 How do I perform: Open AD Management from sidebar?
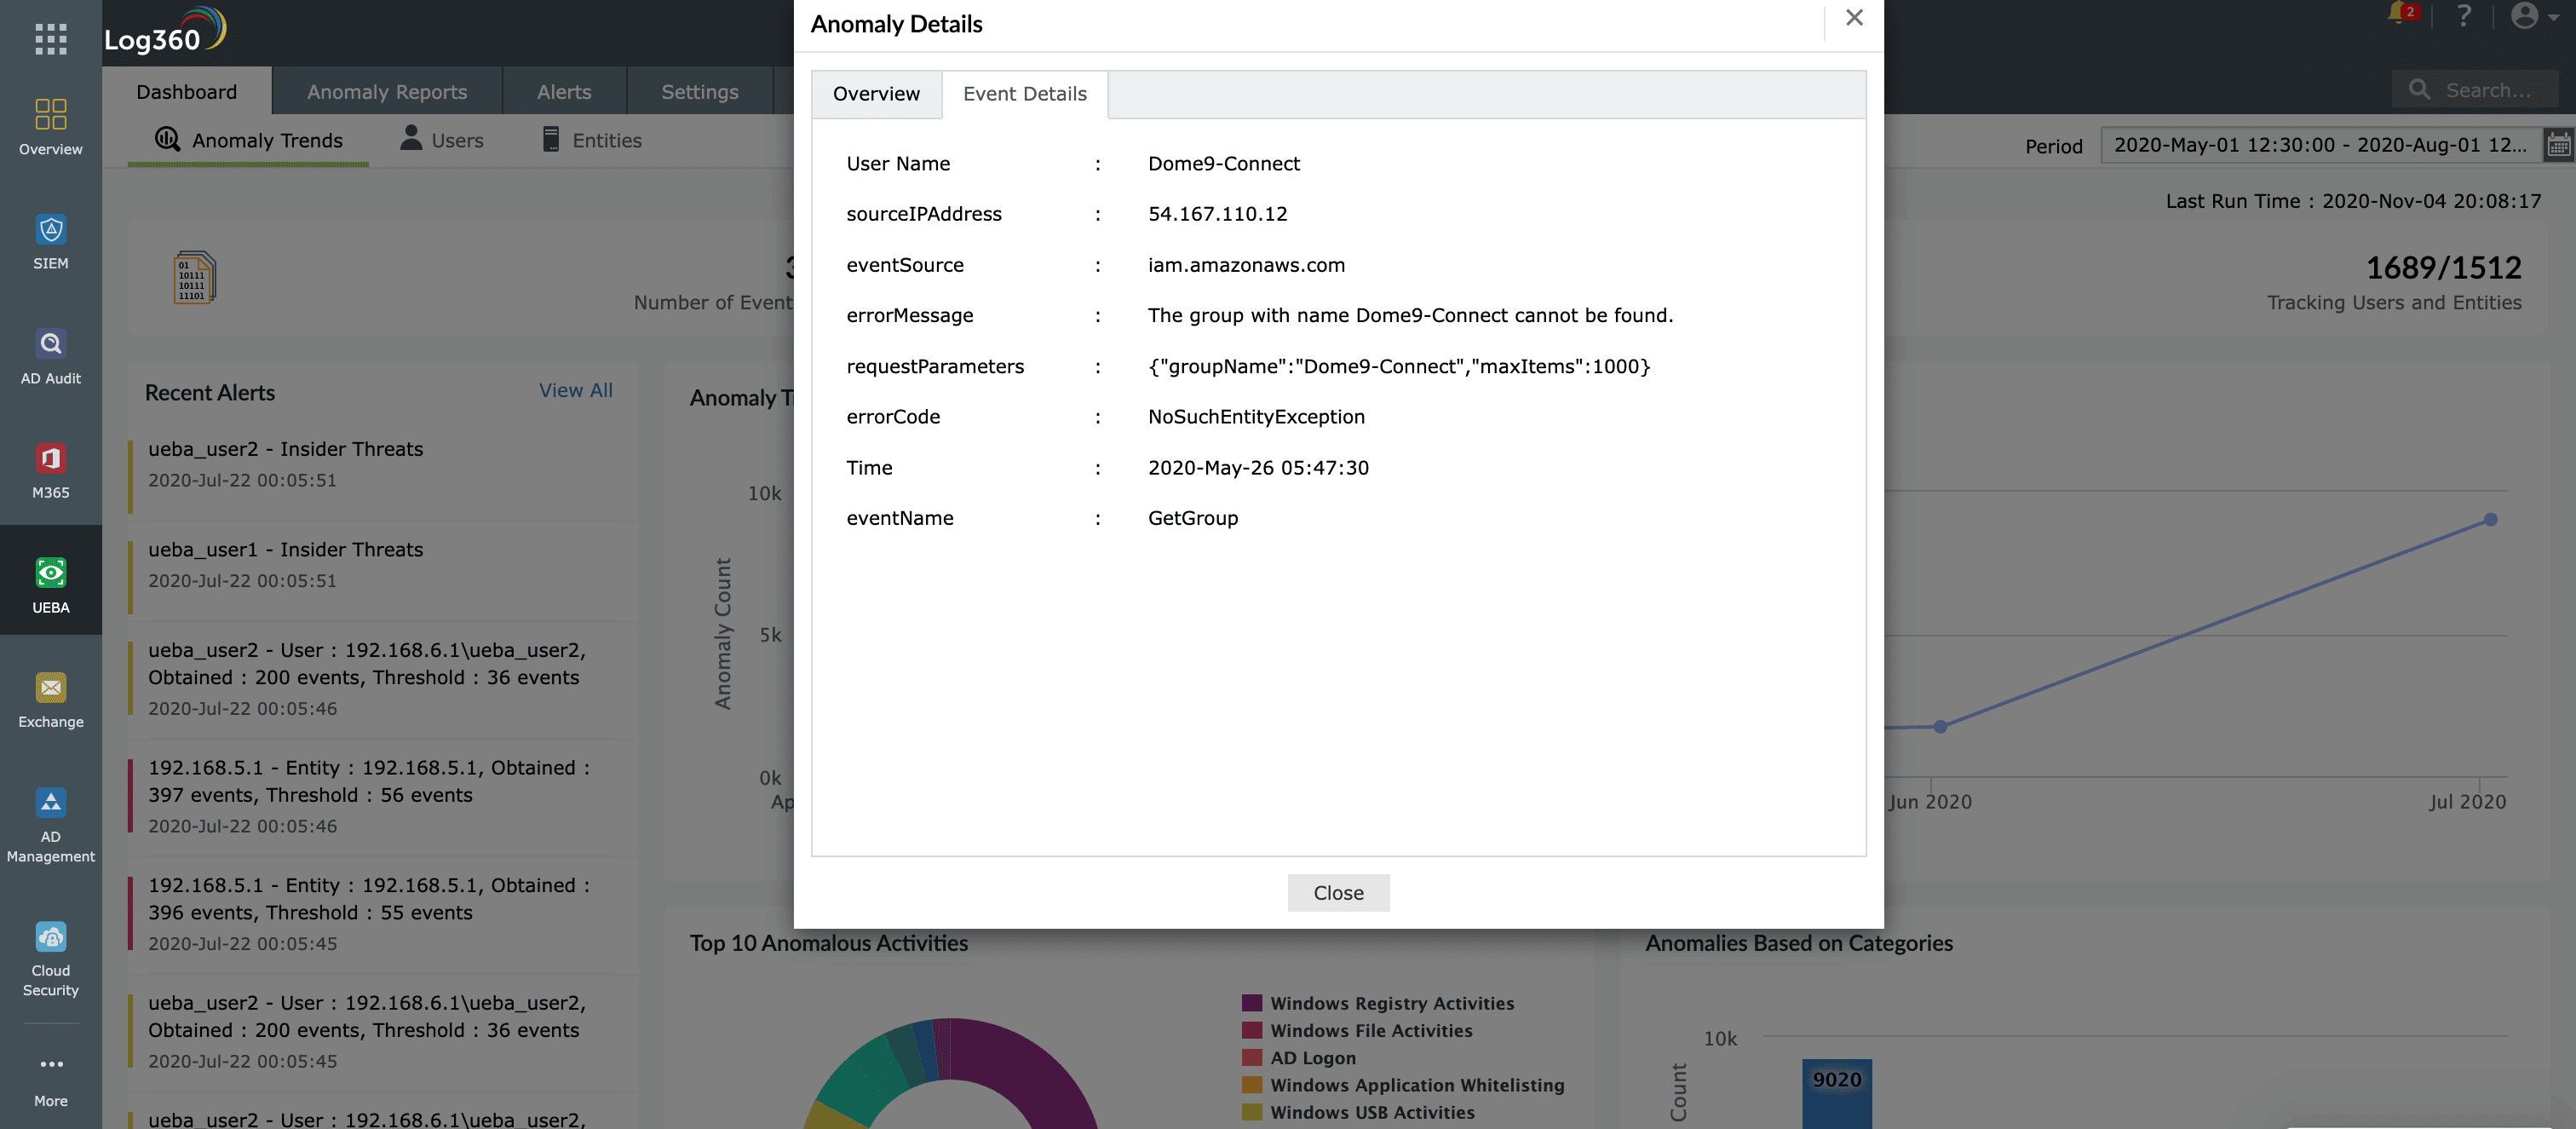click(x=50, y=824)
